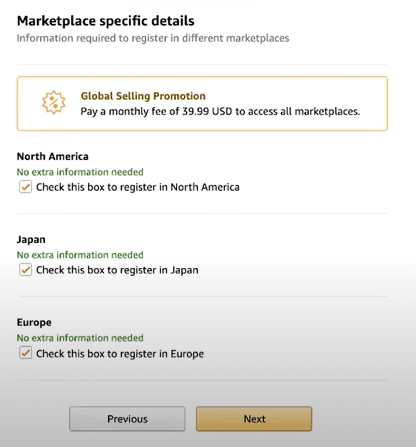The height and width of the screenshot is (447, 416).
Task: Click the Next button
Action: pos(254,419)
